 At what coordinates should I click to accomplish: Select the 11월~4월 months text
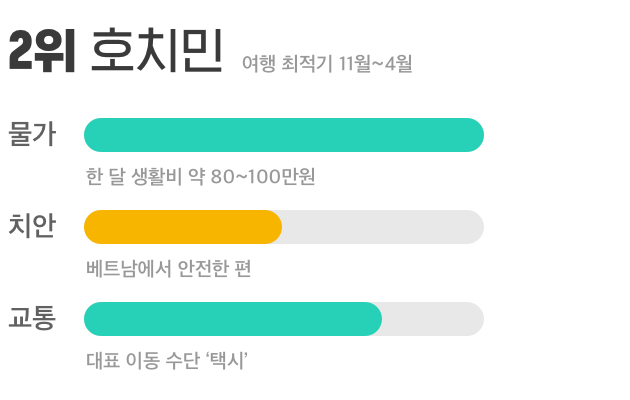(375, 65)
